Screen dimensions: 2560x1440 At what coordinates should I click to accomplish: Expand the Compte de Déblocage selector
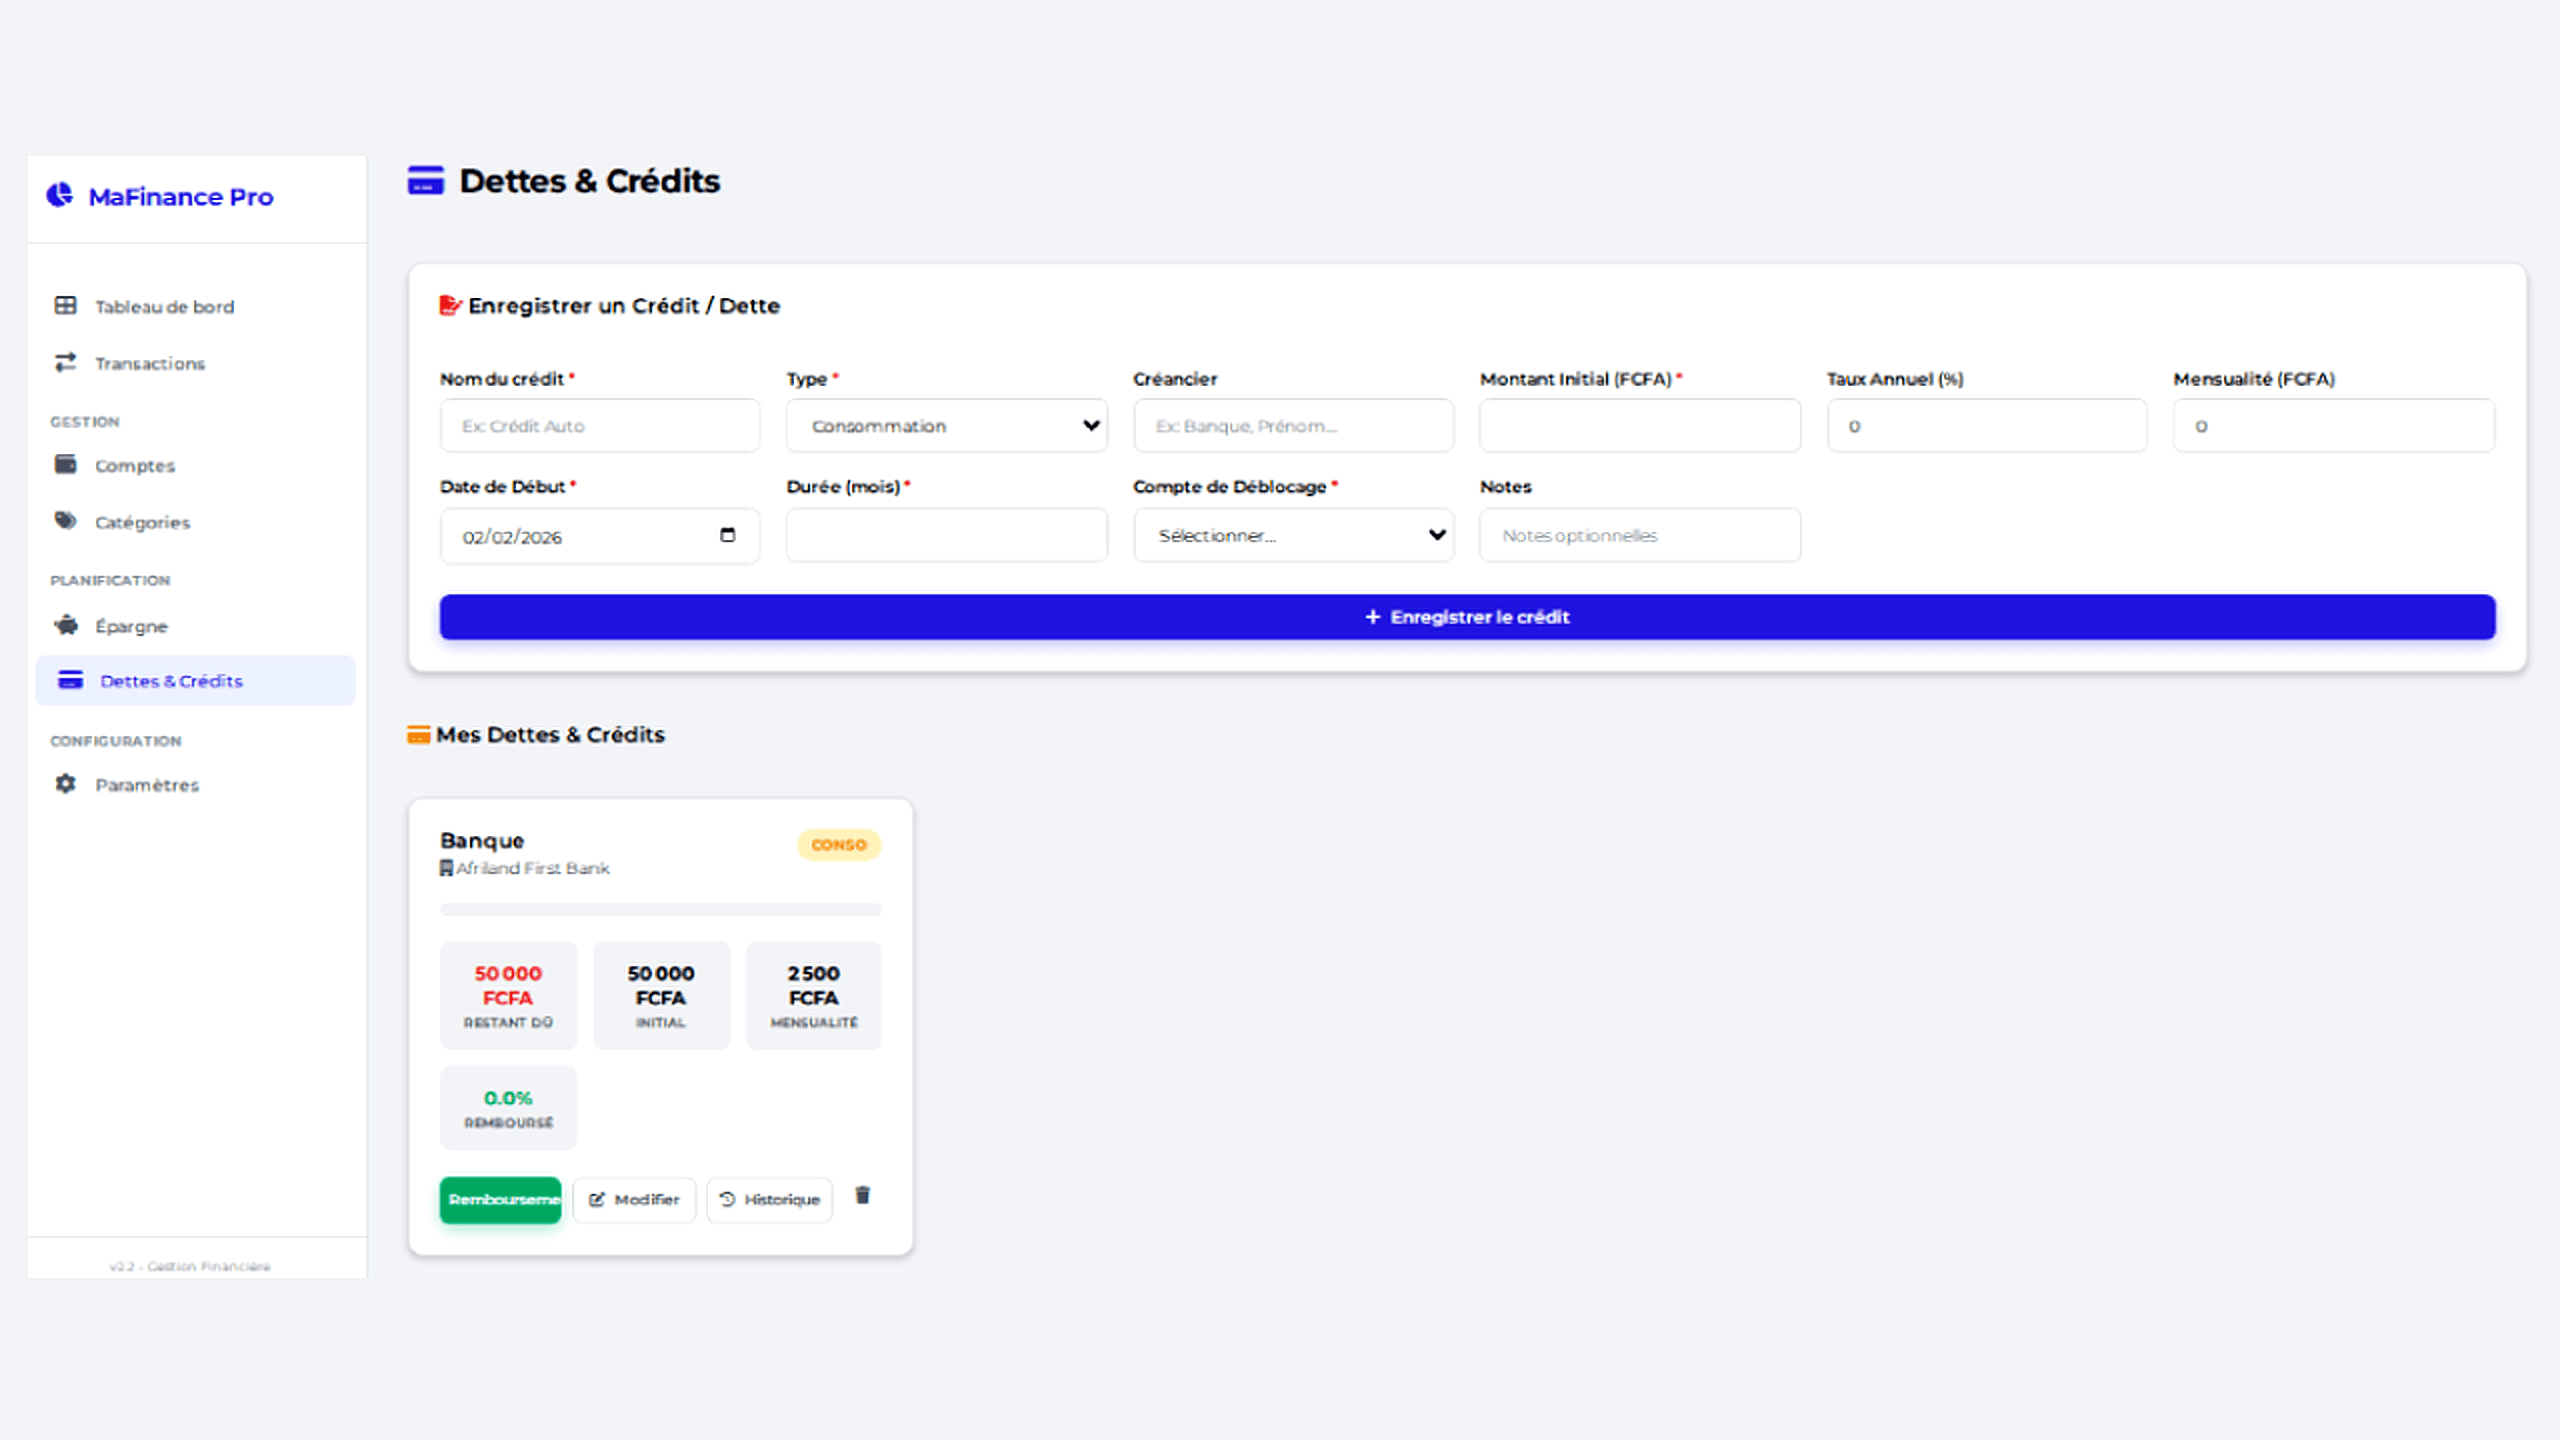pyautogui.click(x=1293, y=535)
